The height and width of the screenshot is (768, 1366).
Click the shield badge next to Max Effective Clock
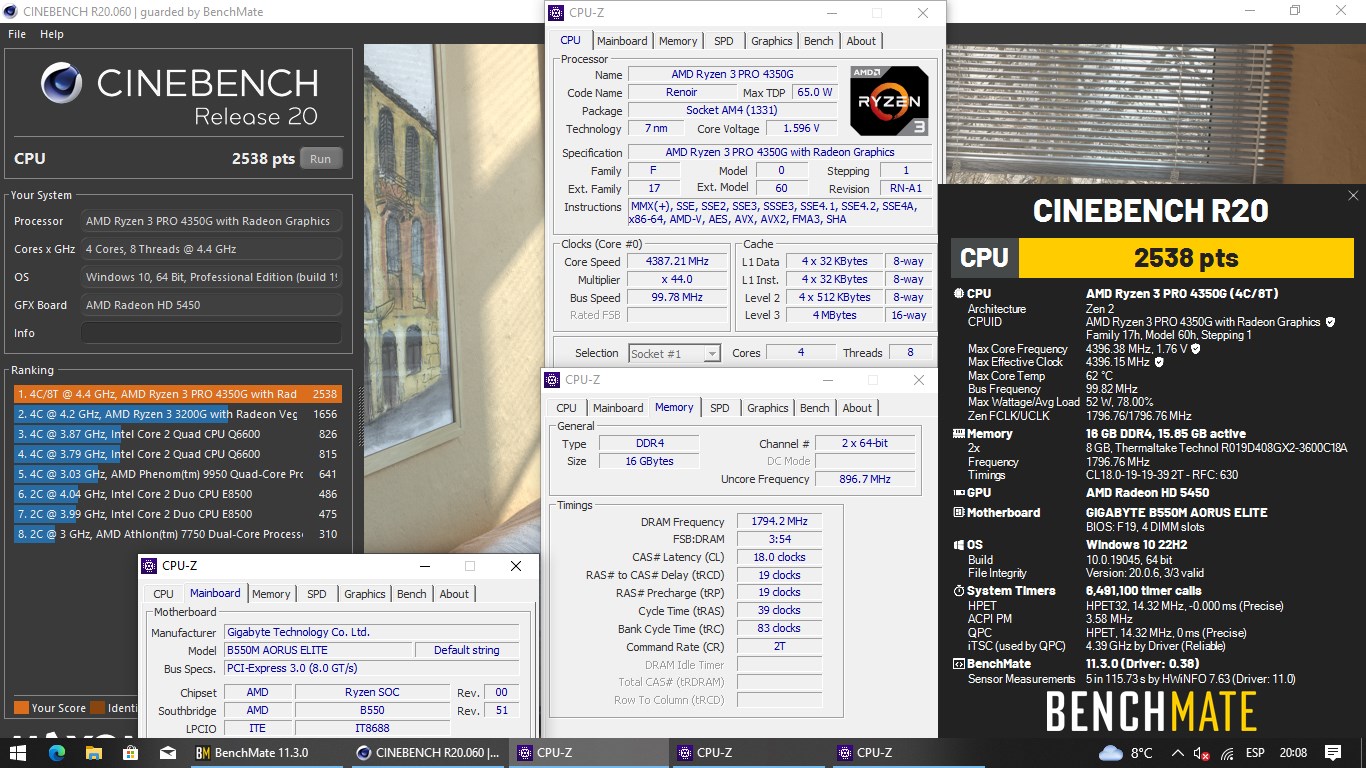(x=1159, y=362)
